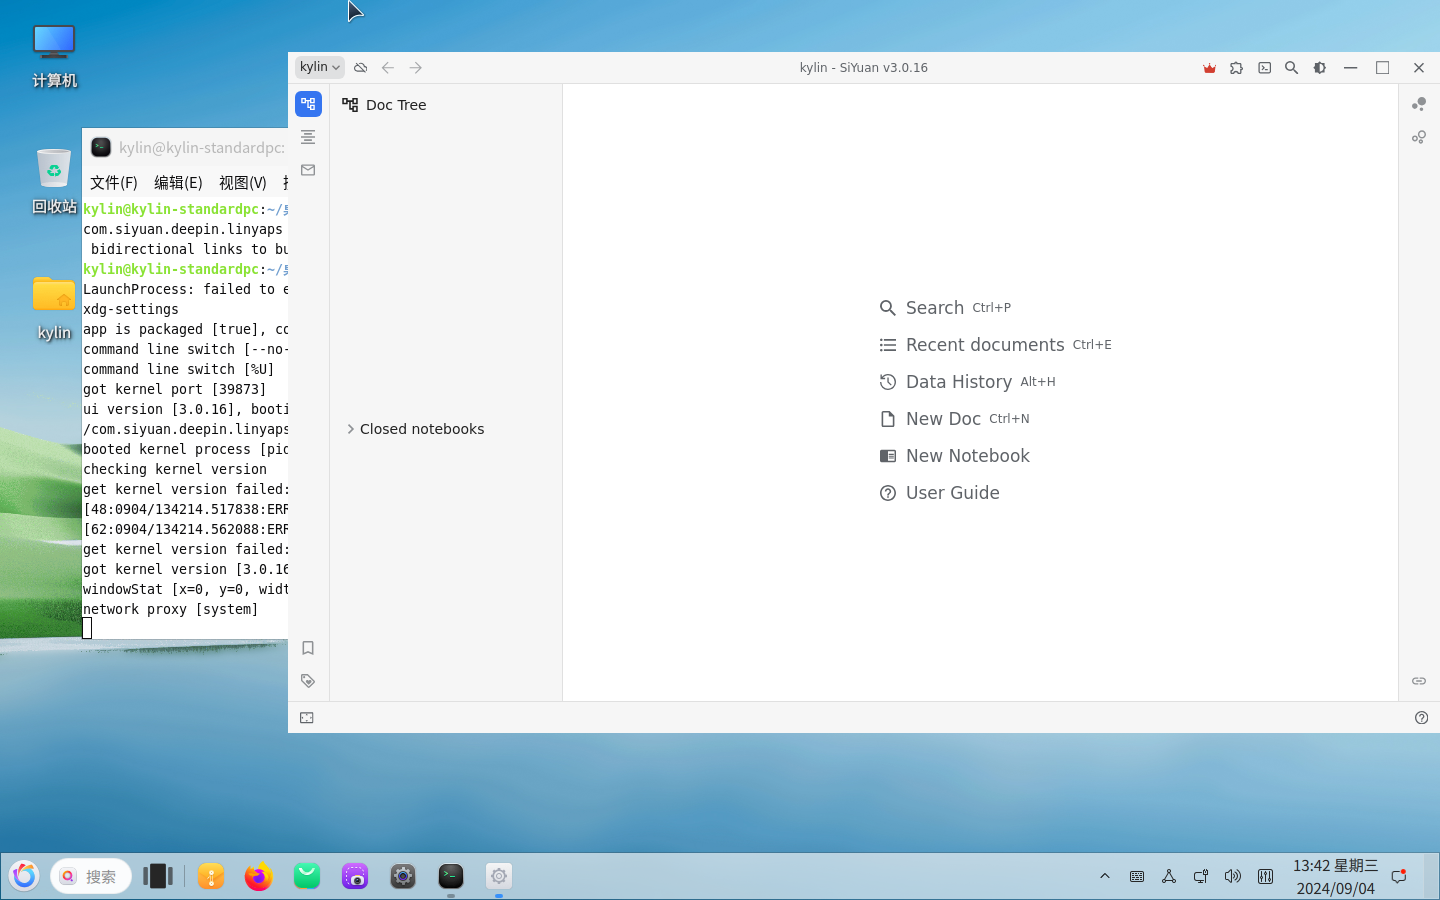Create a New Doc
The width and height of the screenshot is (1440, 900).
[x=954, y=419]
